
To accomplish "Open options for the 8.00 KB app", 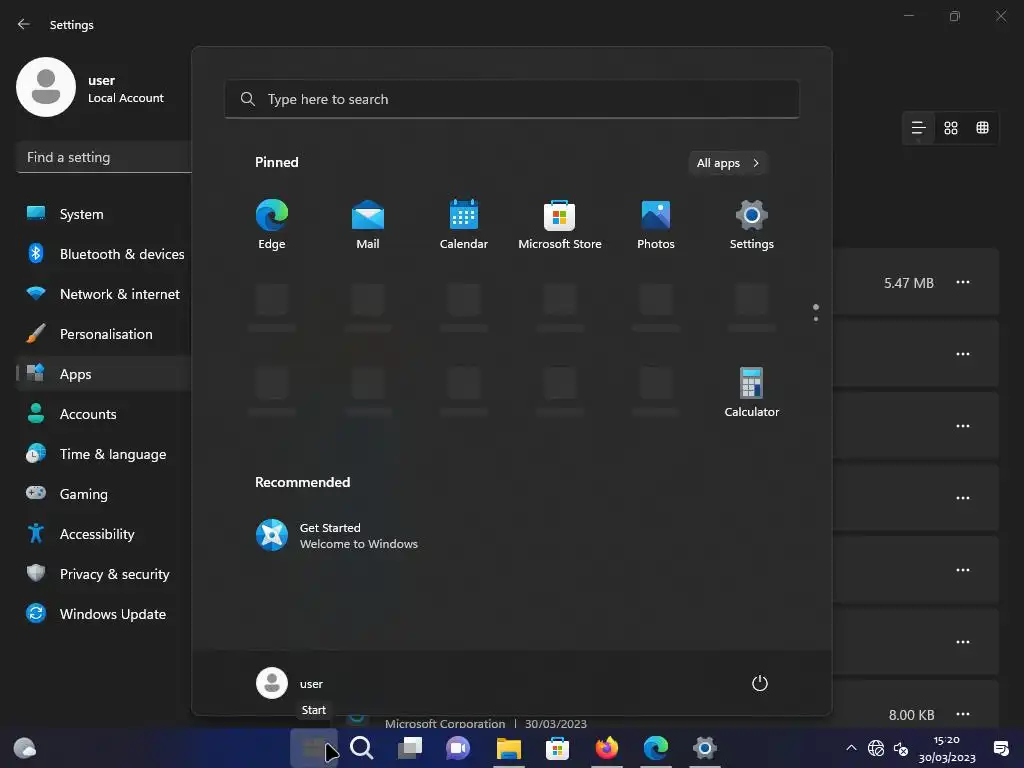I will pyautogui.click(x=963, y=714).
